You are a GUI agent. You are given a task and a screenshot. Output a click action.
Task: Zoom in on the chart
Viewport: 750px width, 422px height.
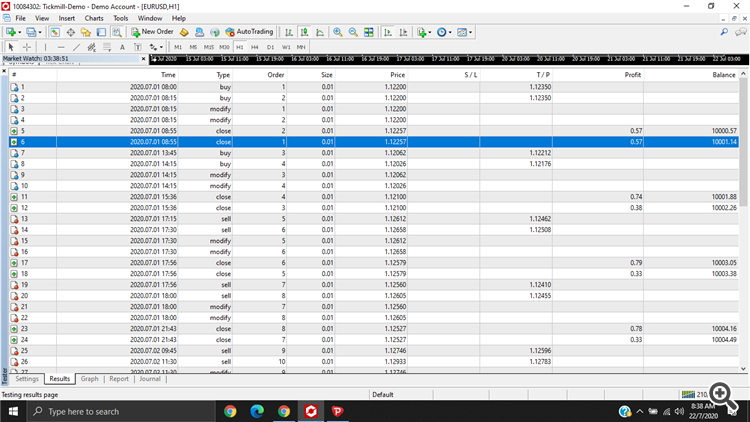pyautogui.click(x=338, y=32)
